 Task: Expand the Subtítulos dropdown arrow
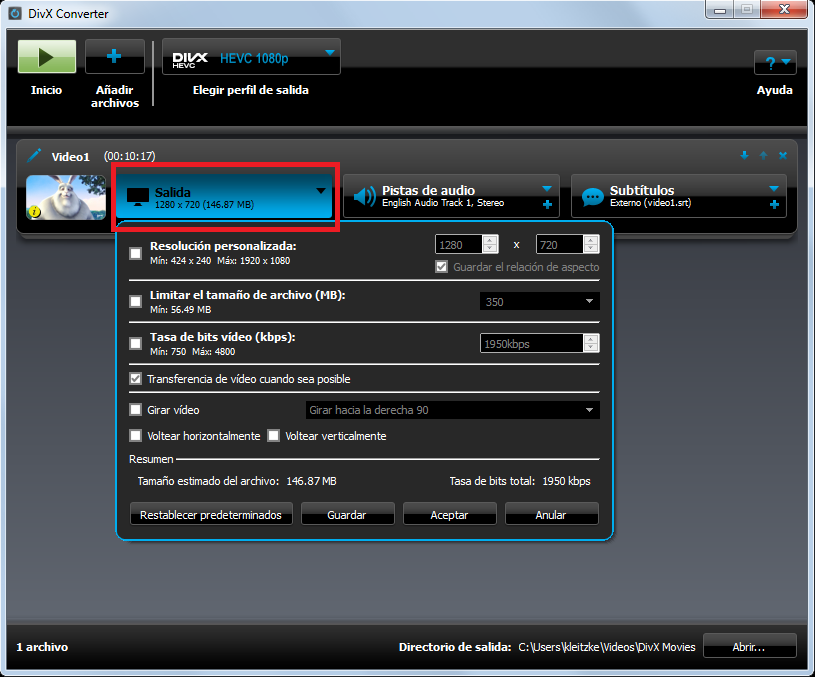pos(774,188)
